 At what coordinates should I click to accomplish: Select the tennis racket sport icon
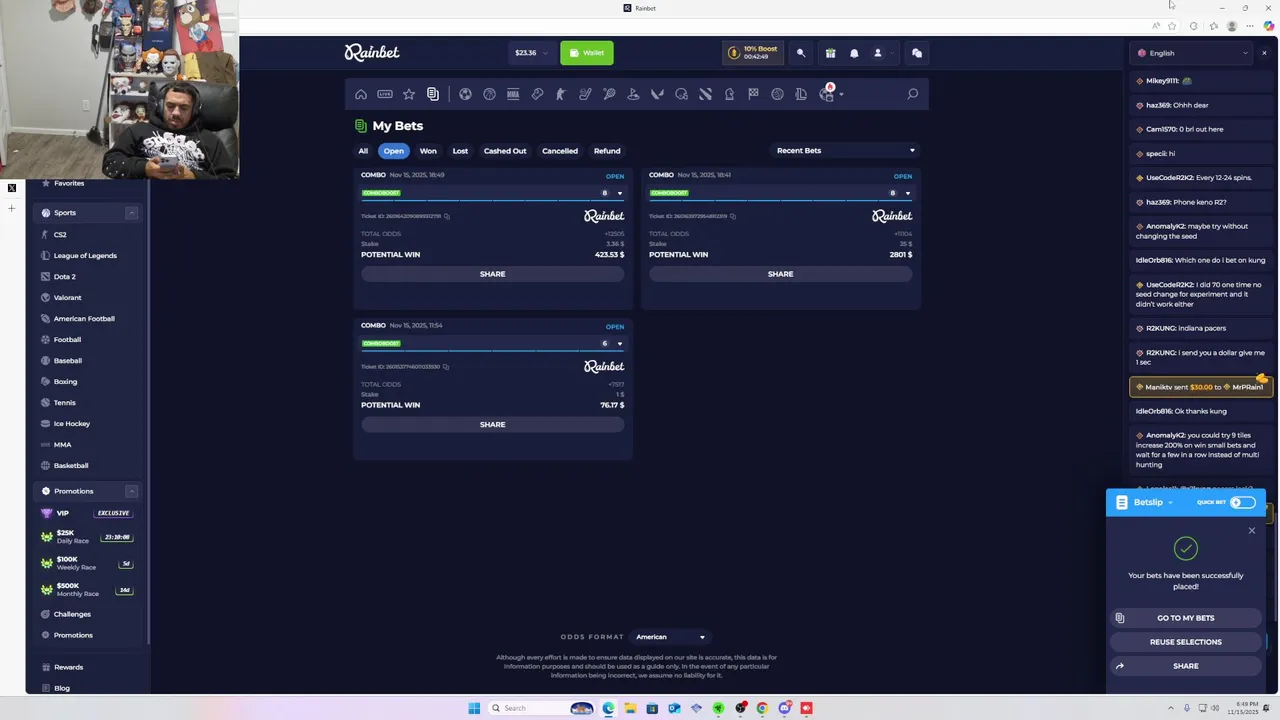click(x=609, y=94)
